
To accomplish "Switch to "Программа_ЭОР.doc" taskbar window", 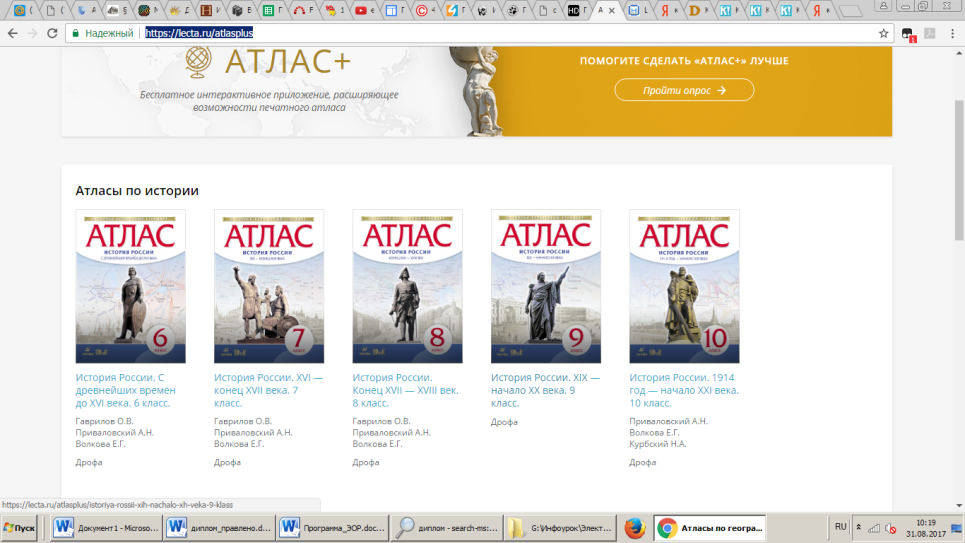I will [332, 528].
